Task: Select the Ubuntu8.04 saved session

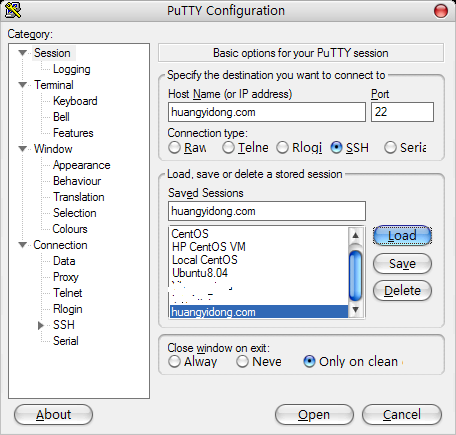Action: tap(259, 273)
